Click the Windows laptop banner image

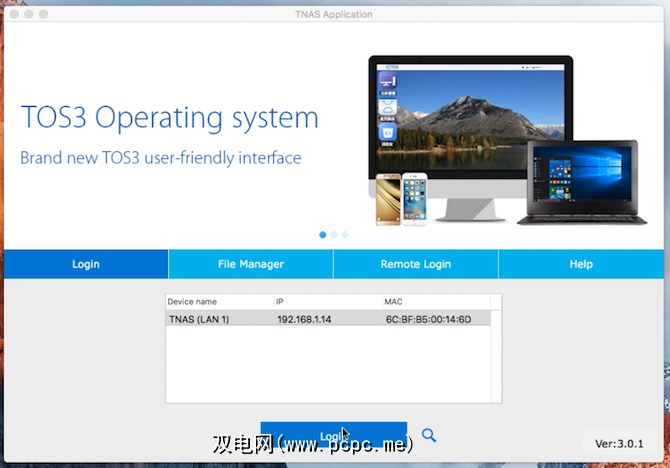click(582, 182)
